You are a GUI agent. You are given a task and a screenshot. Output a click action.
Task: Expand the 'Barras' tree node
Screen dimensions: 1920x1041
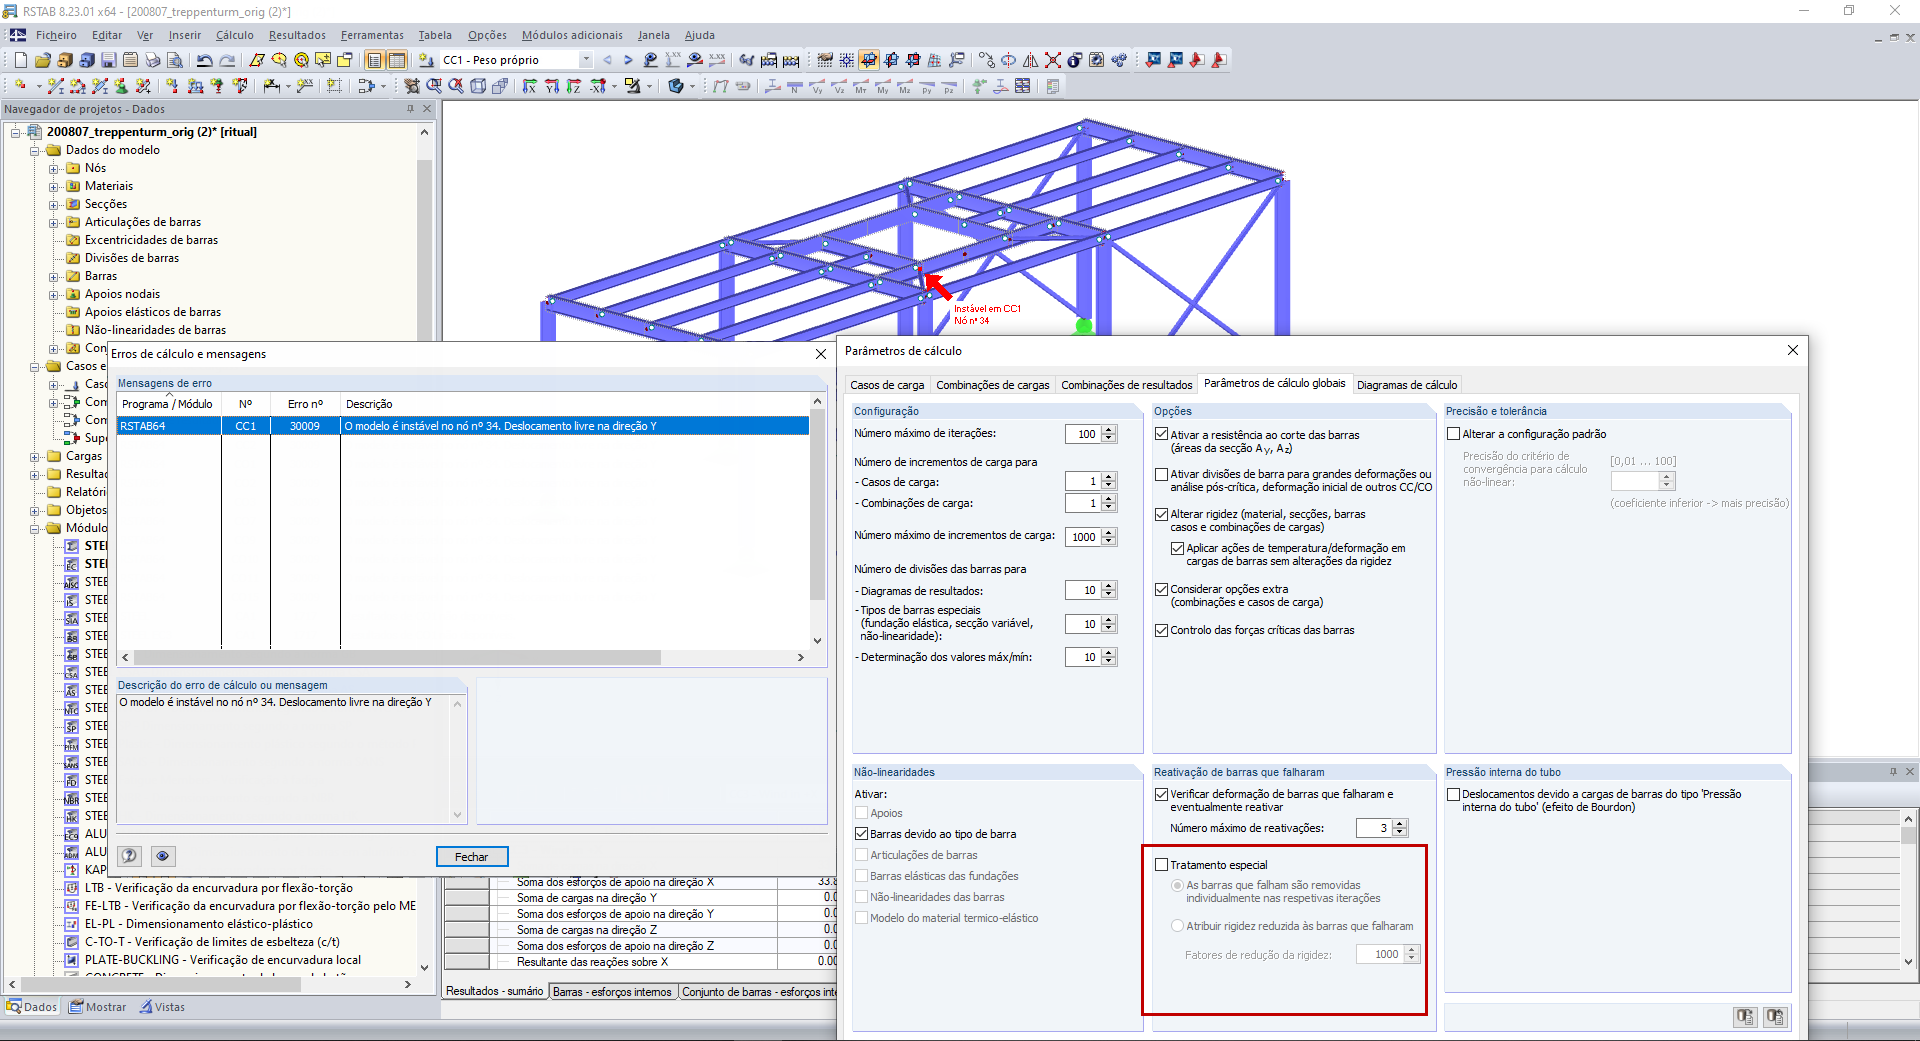tap(54, 276)
